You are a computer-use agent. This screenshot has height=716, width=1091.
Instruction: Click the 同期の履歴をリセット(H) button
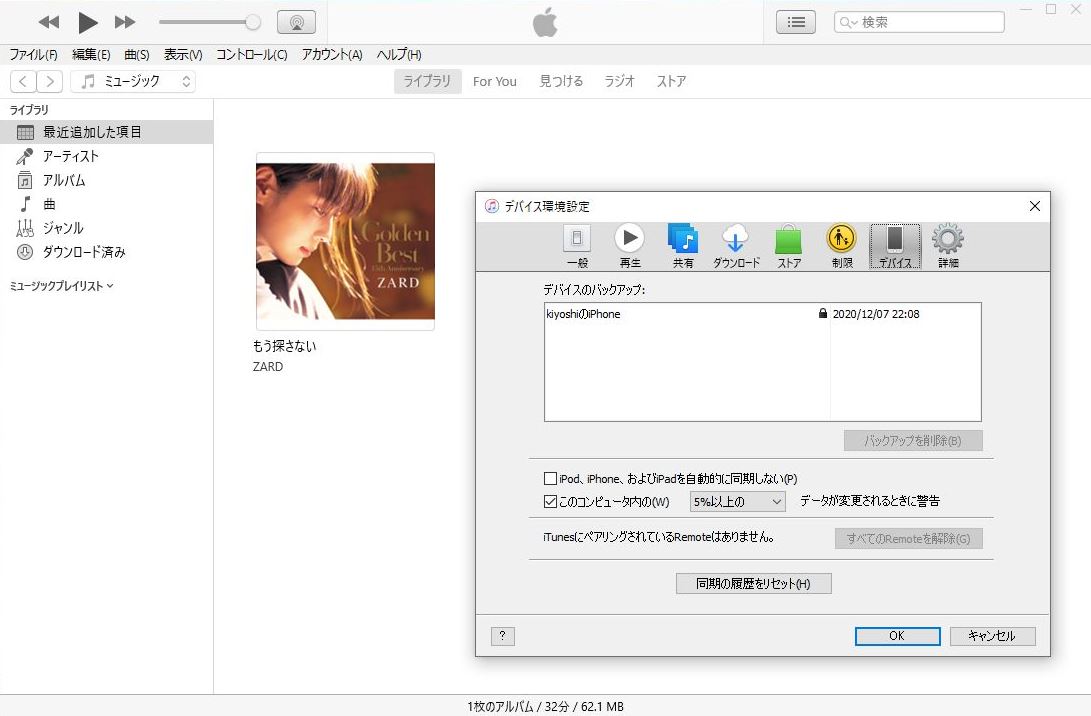[x=754, y=584]
